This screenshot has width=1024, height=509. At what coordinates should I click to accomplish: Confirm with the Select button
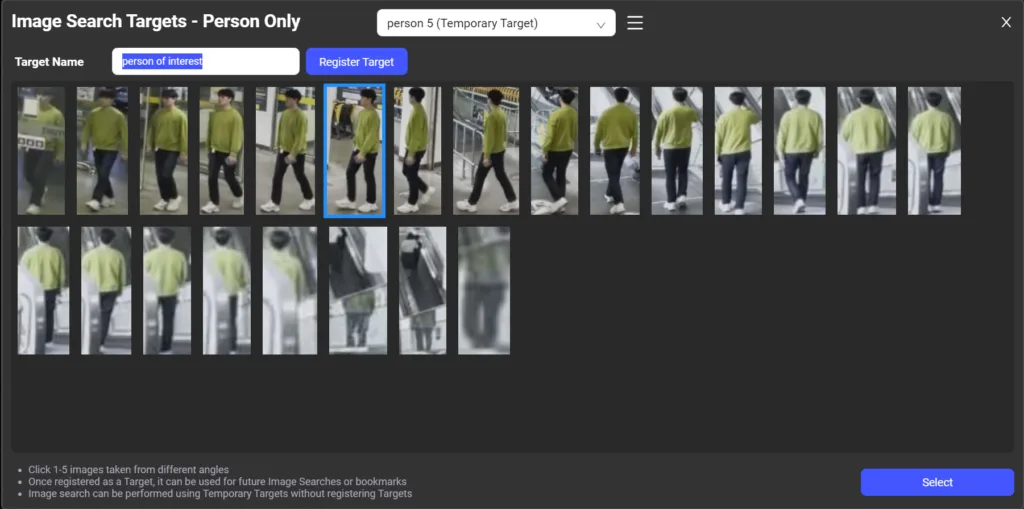tap(937, 482)
